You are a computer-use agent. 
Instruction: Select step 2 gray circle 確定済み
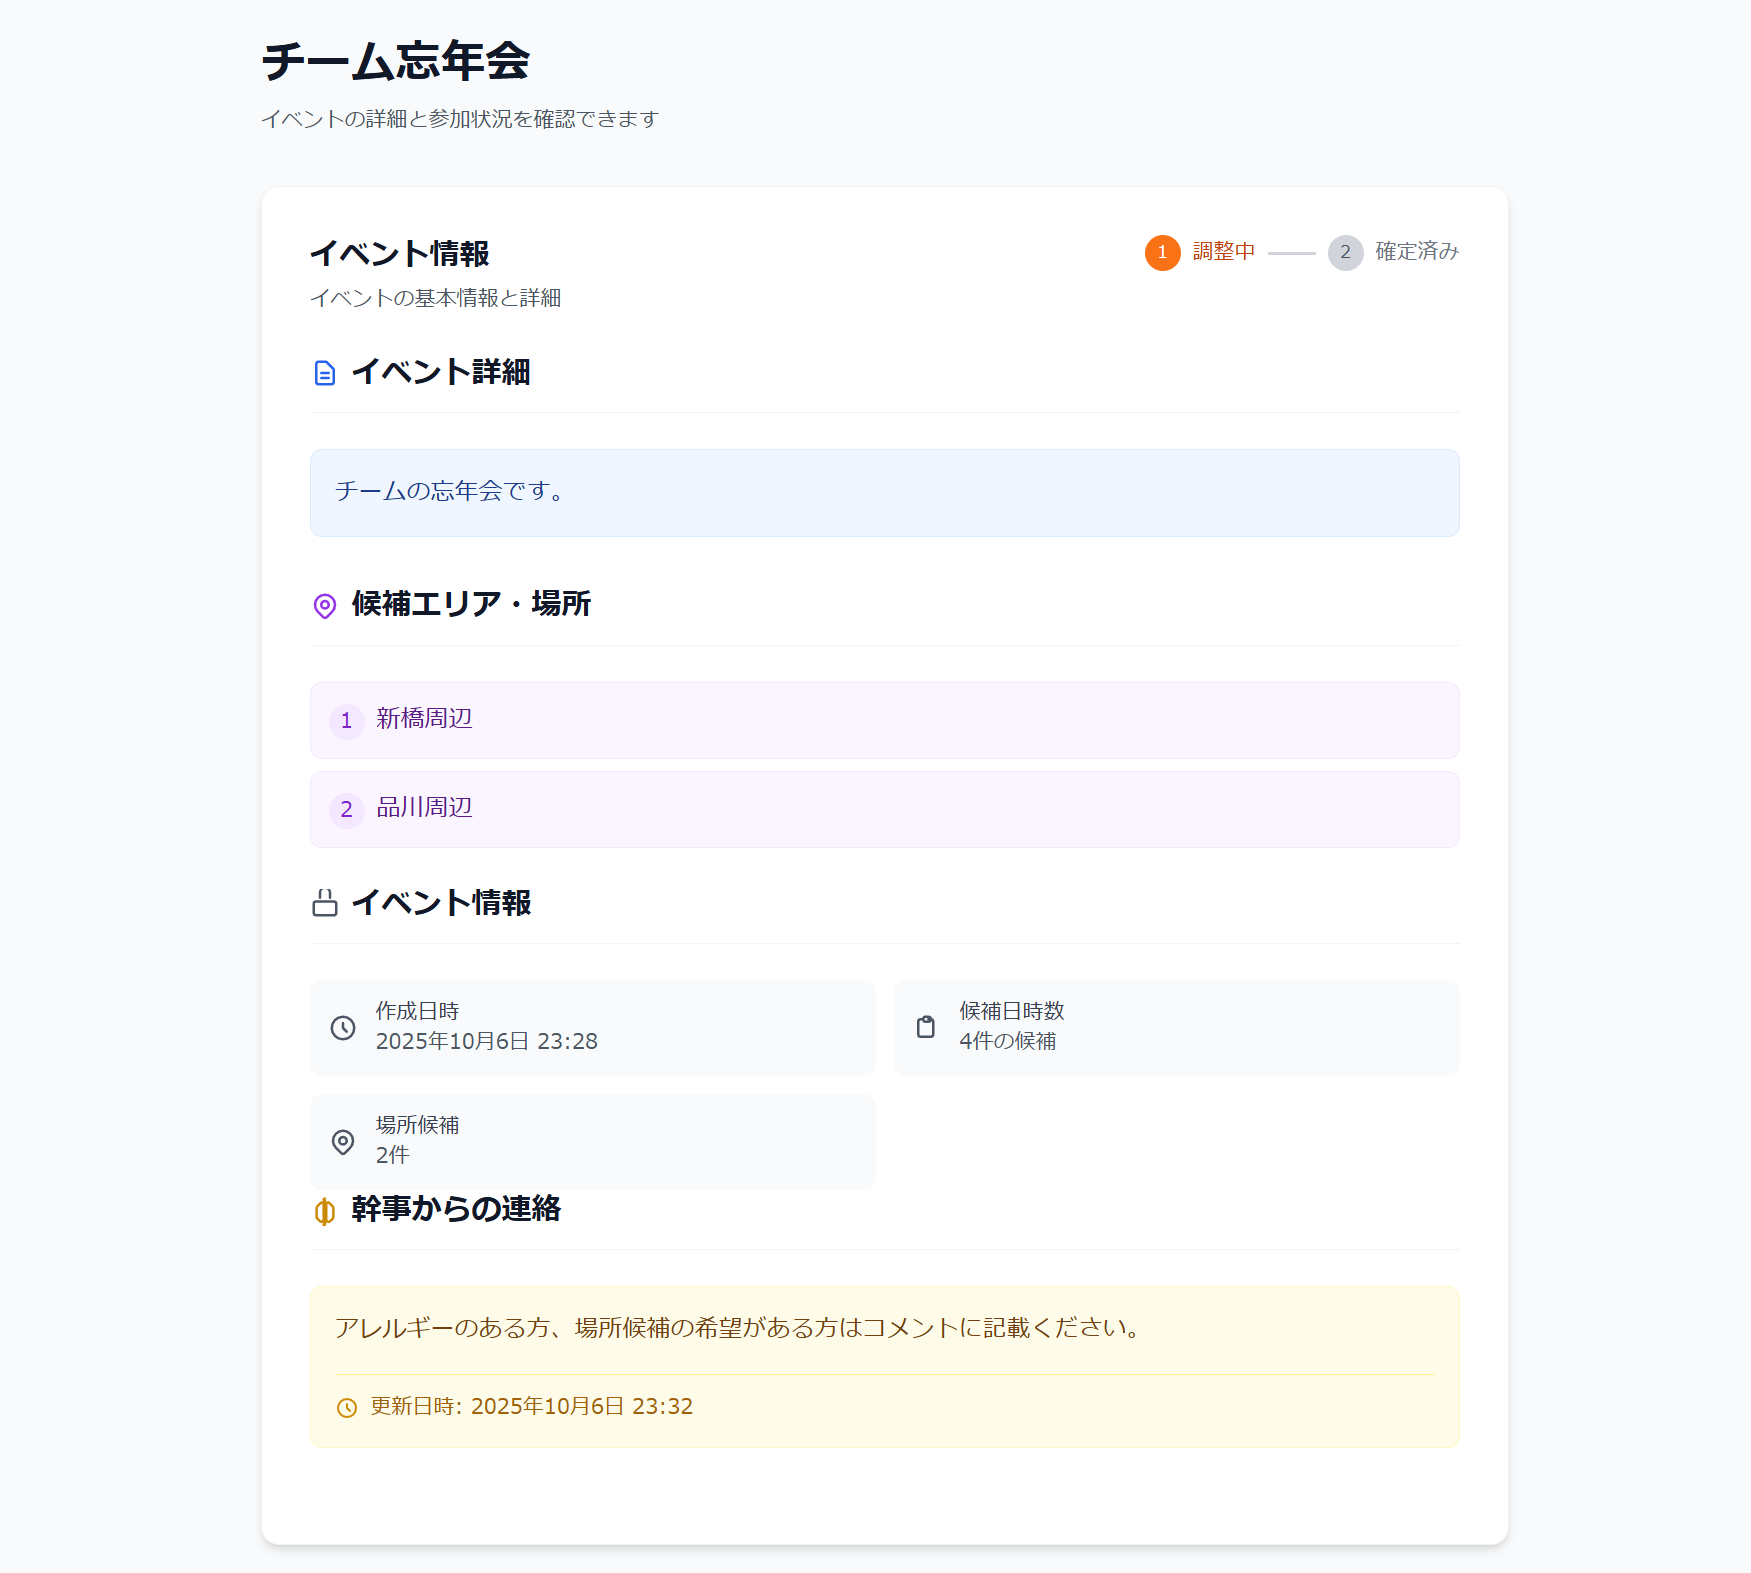[x=1345, y=253]
